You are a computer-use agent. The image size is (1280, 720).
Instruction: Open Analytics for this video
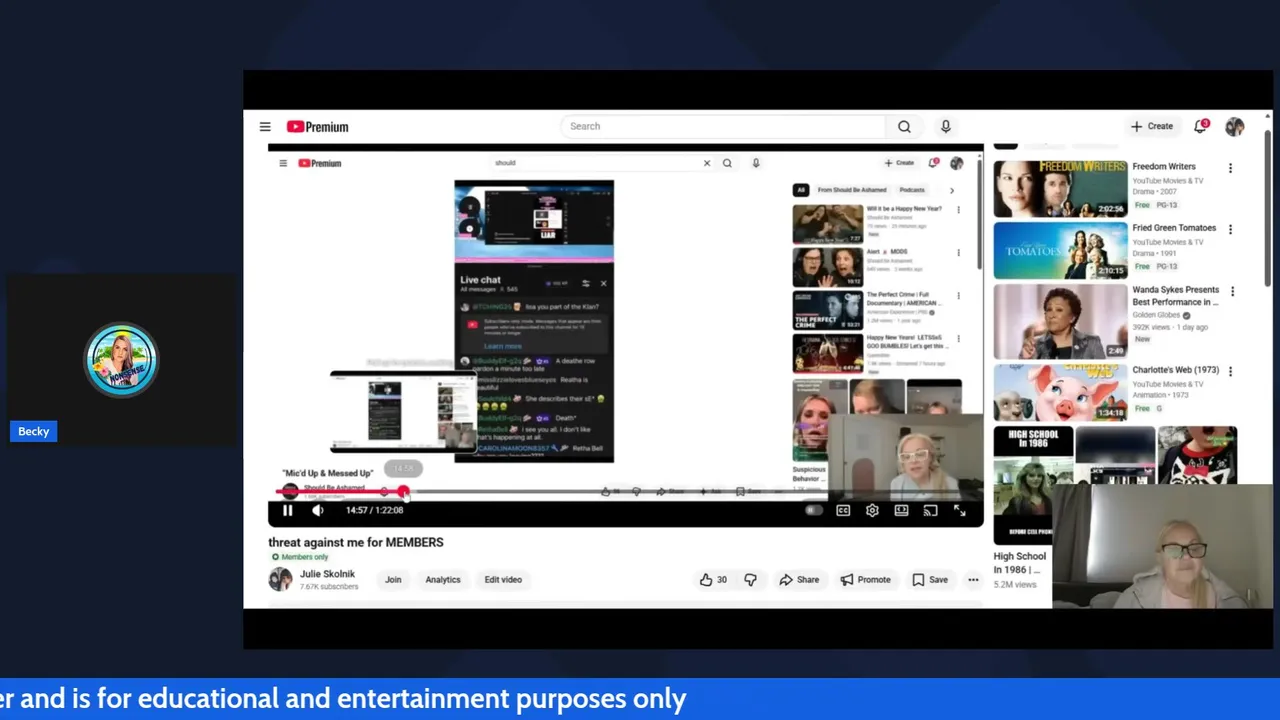click(x=443, y=579)
